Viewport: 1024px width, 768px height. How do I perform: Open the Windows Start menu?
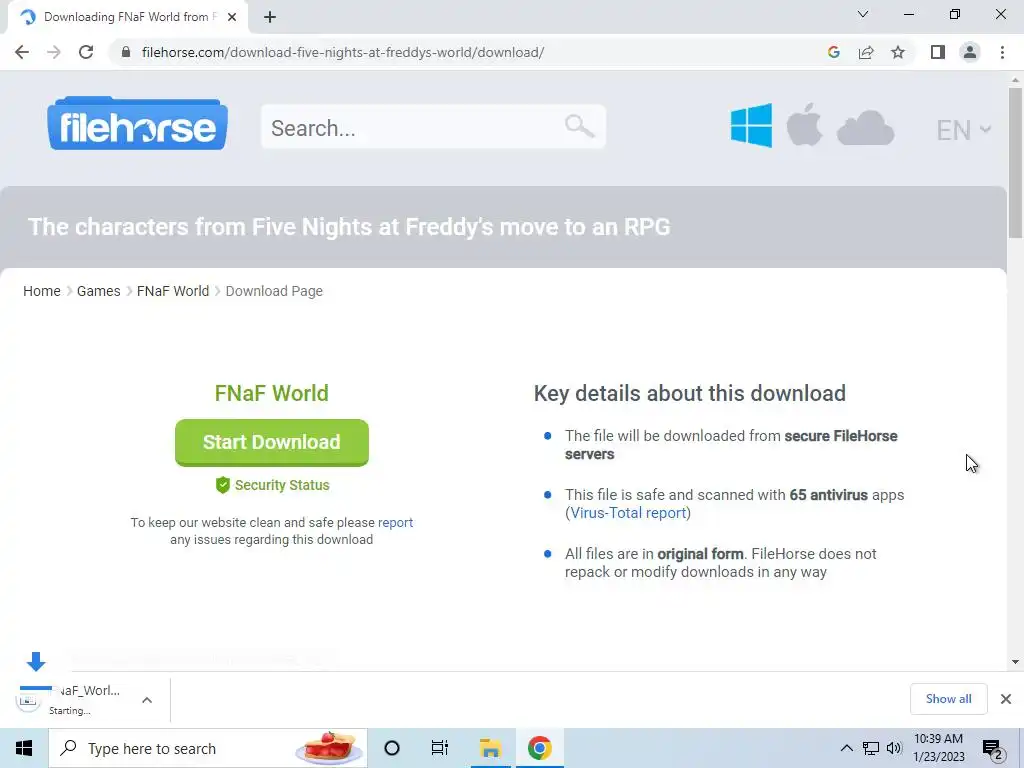click(x=24, y=748)
